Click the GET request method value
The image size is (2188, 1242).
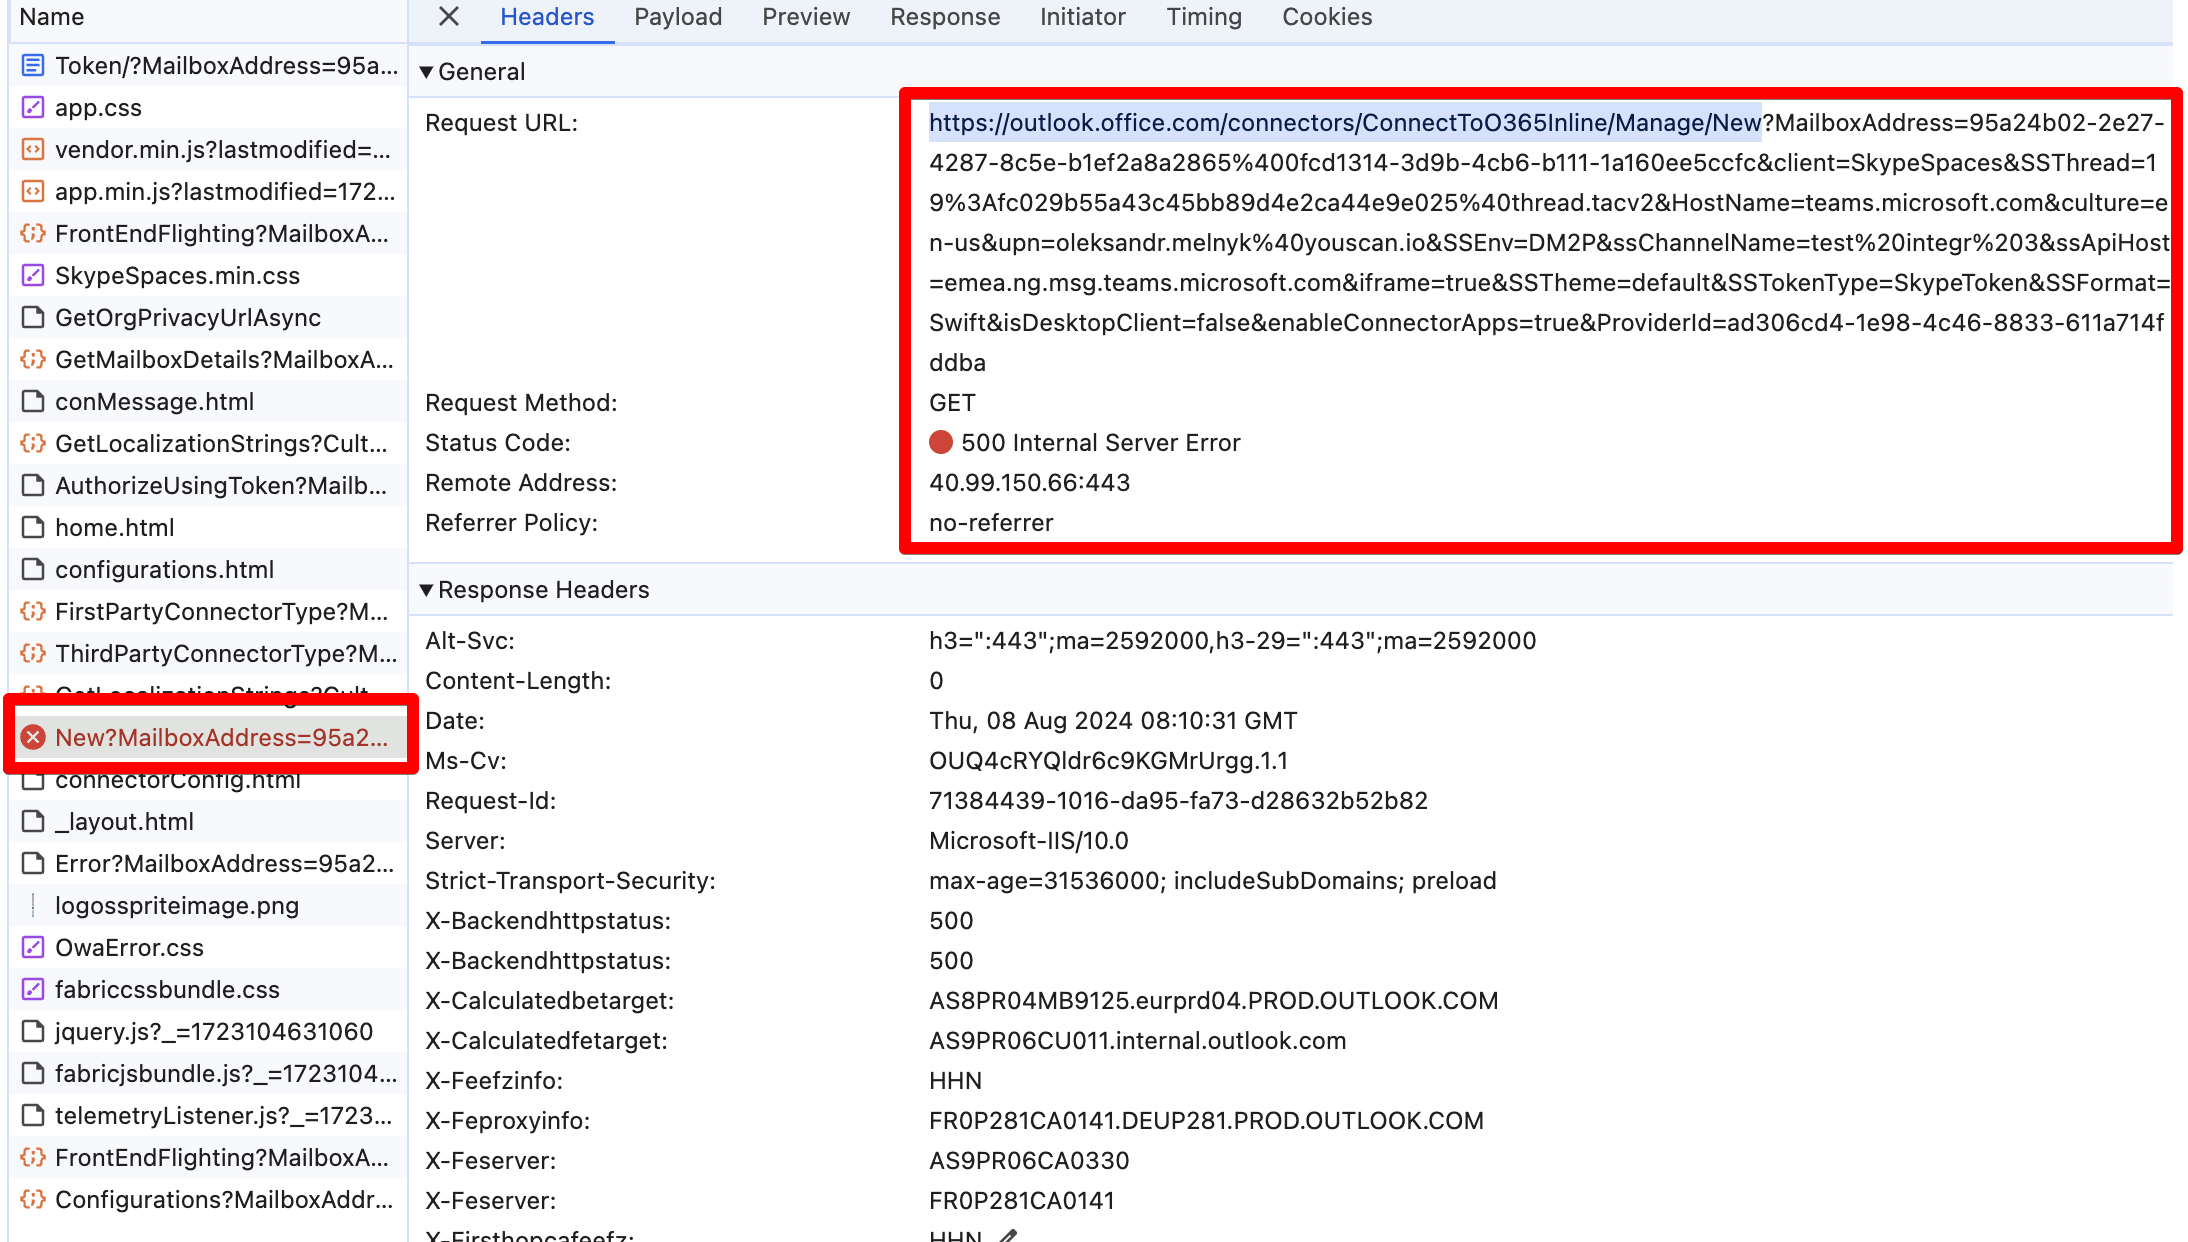click(952, 403)
